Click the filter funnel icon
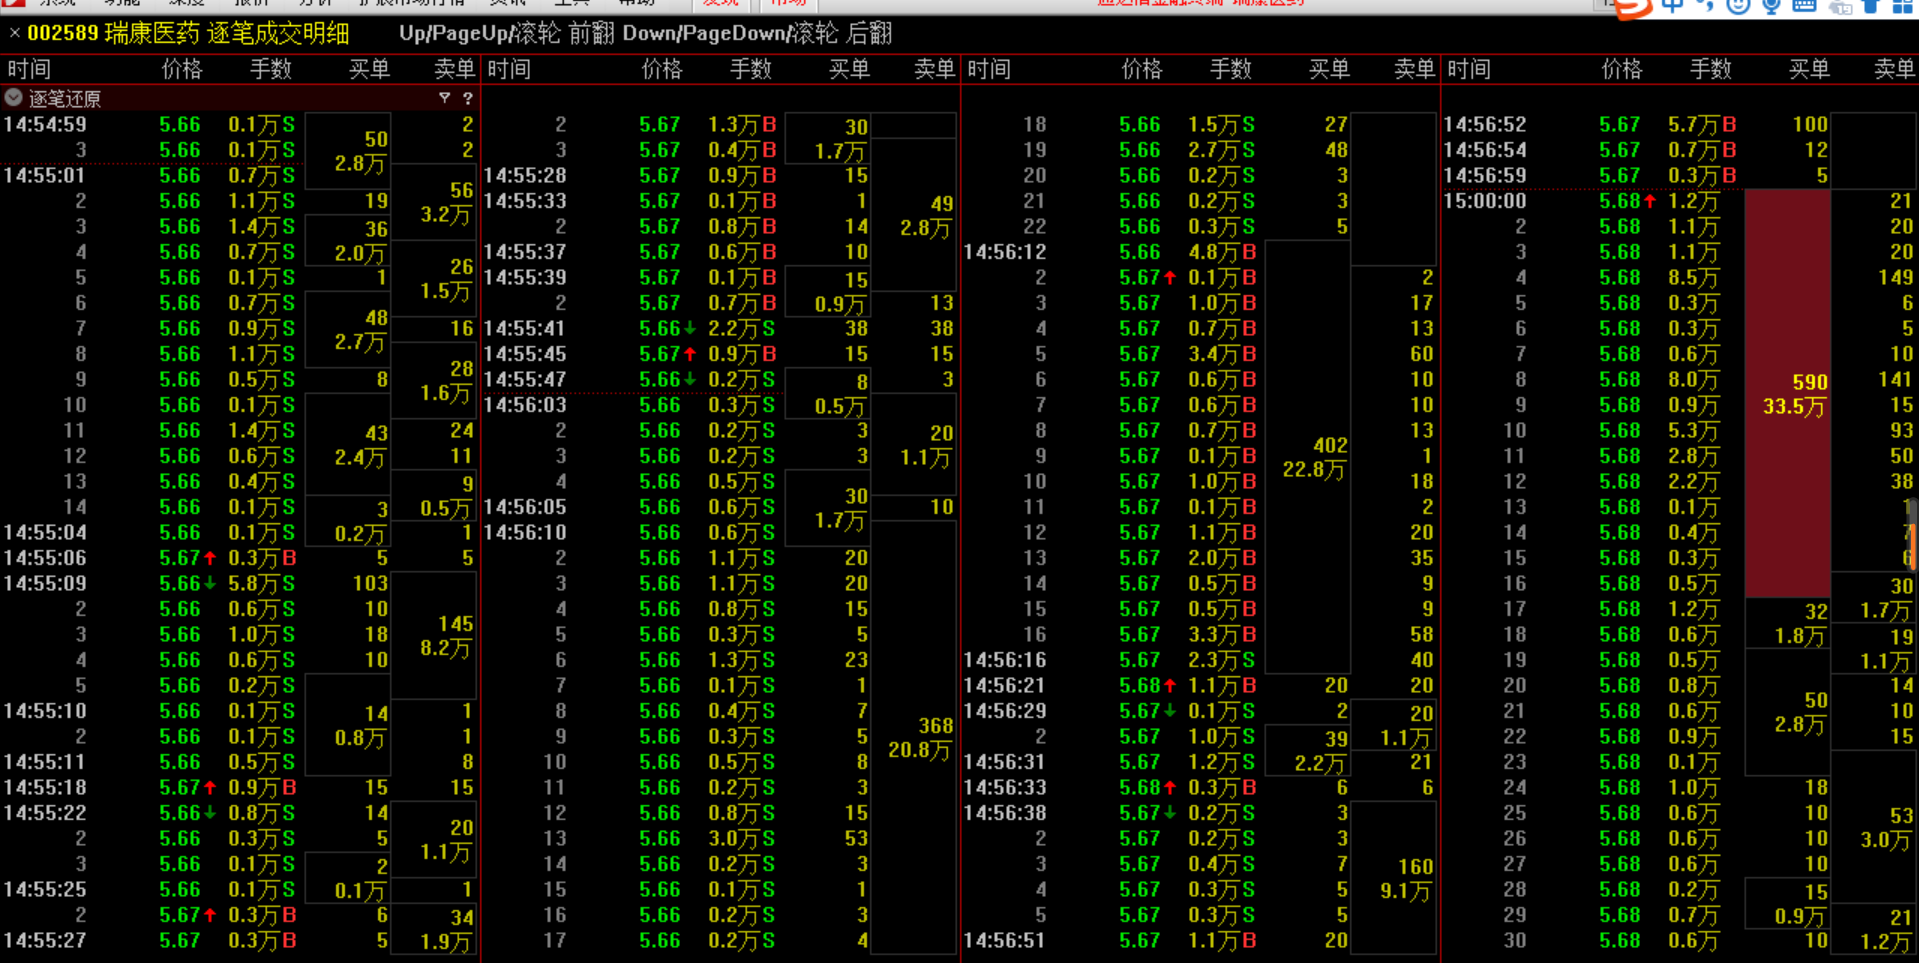This screenshot has height=963, width=1919. 444,98
